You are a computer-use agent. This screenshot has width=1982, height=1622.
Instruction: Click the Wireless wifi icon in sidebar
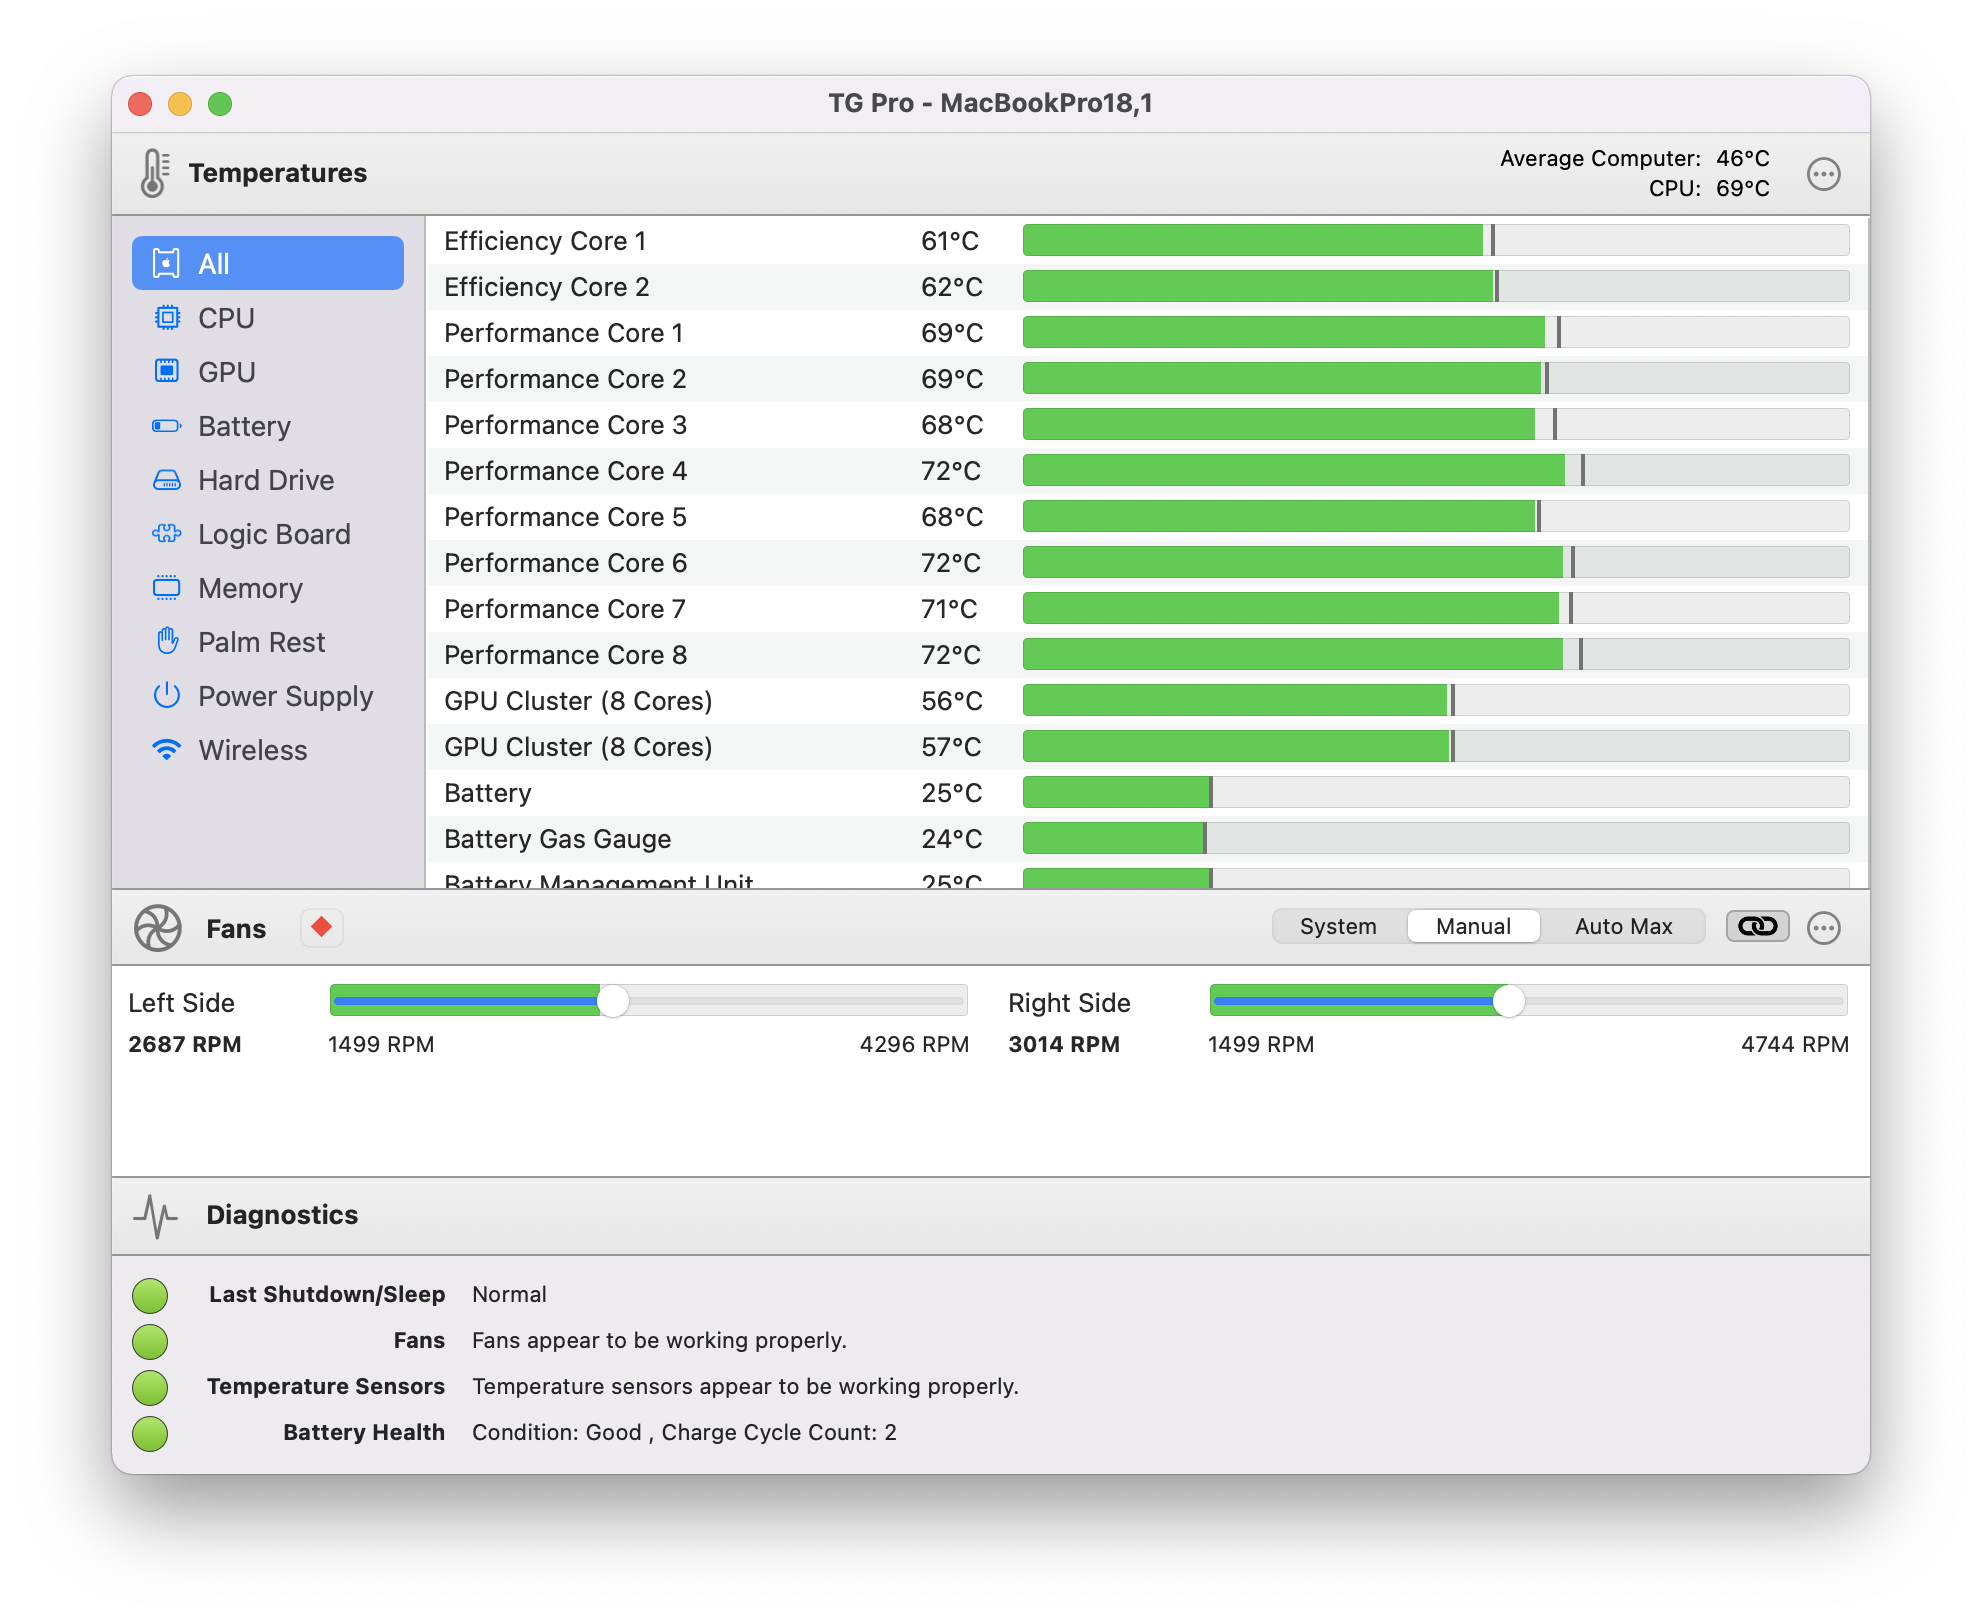[x=167, y=750]
